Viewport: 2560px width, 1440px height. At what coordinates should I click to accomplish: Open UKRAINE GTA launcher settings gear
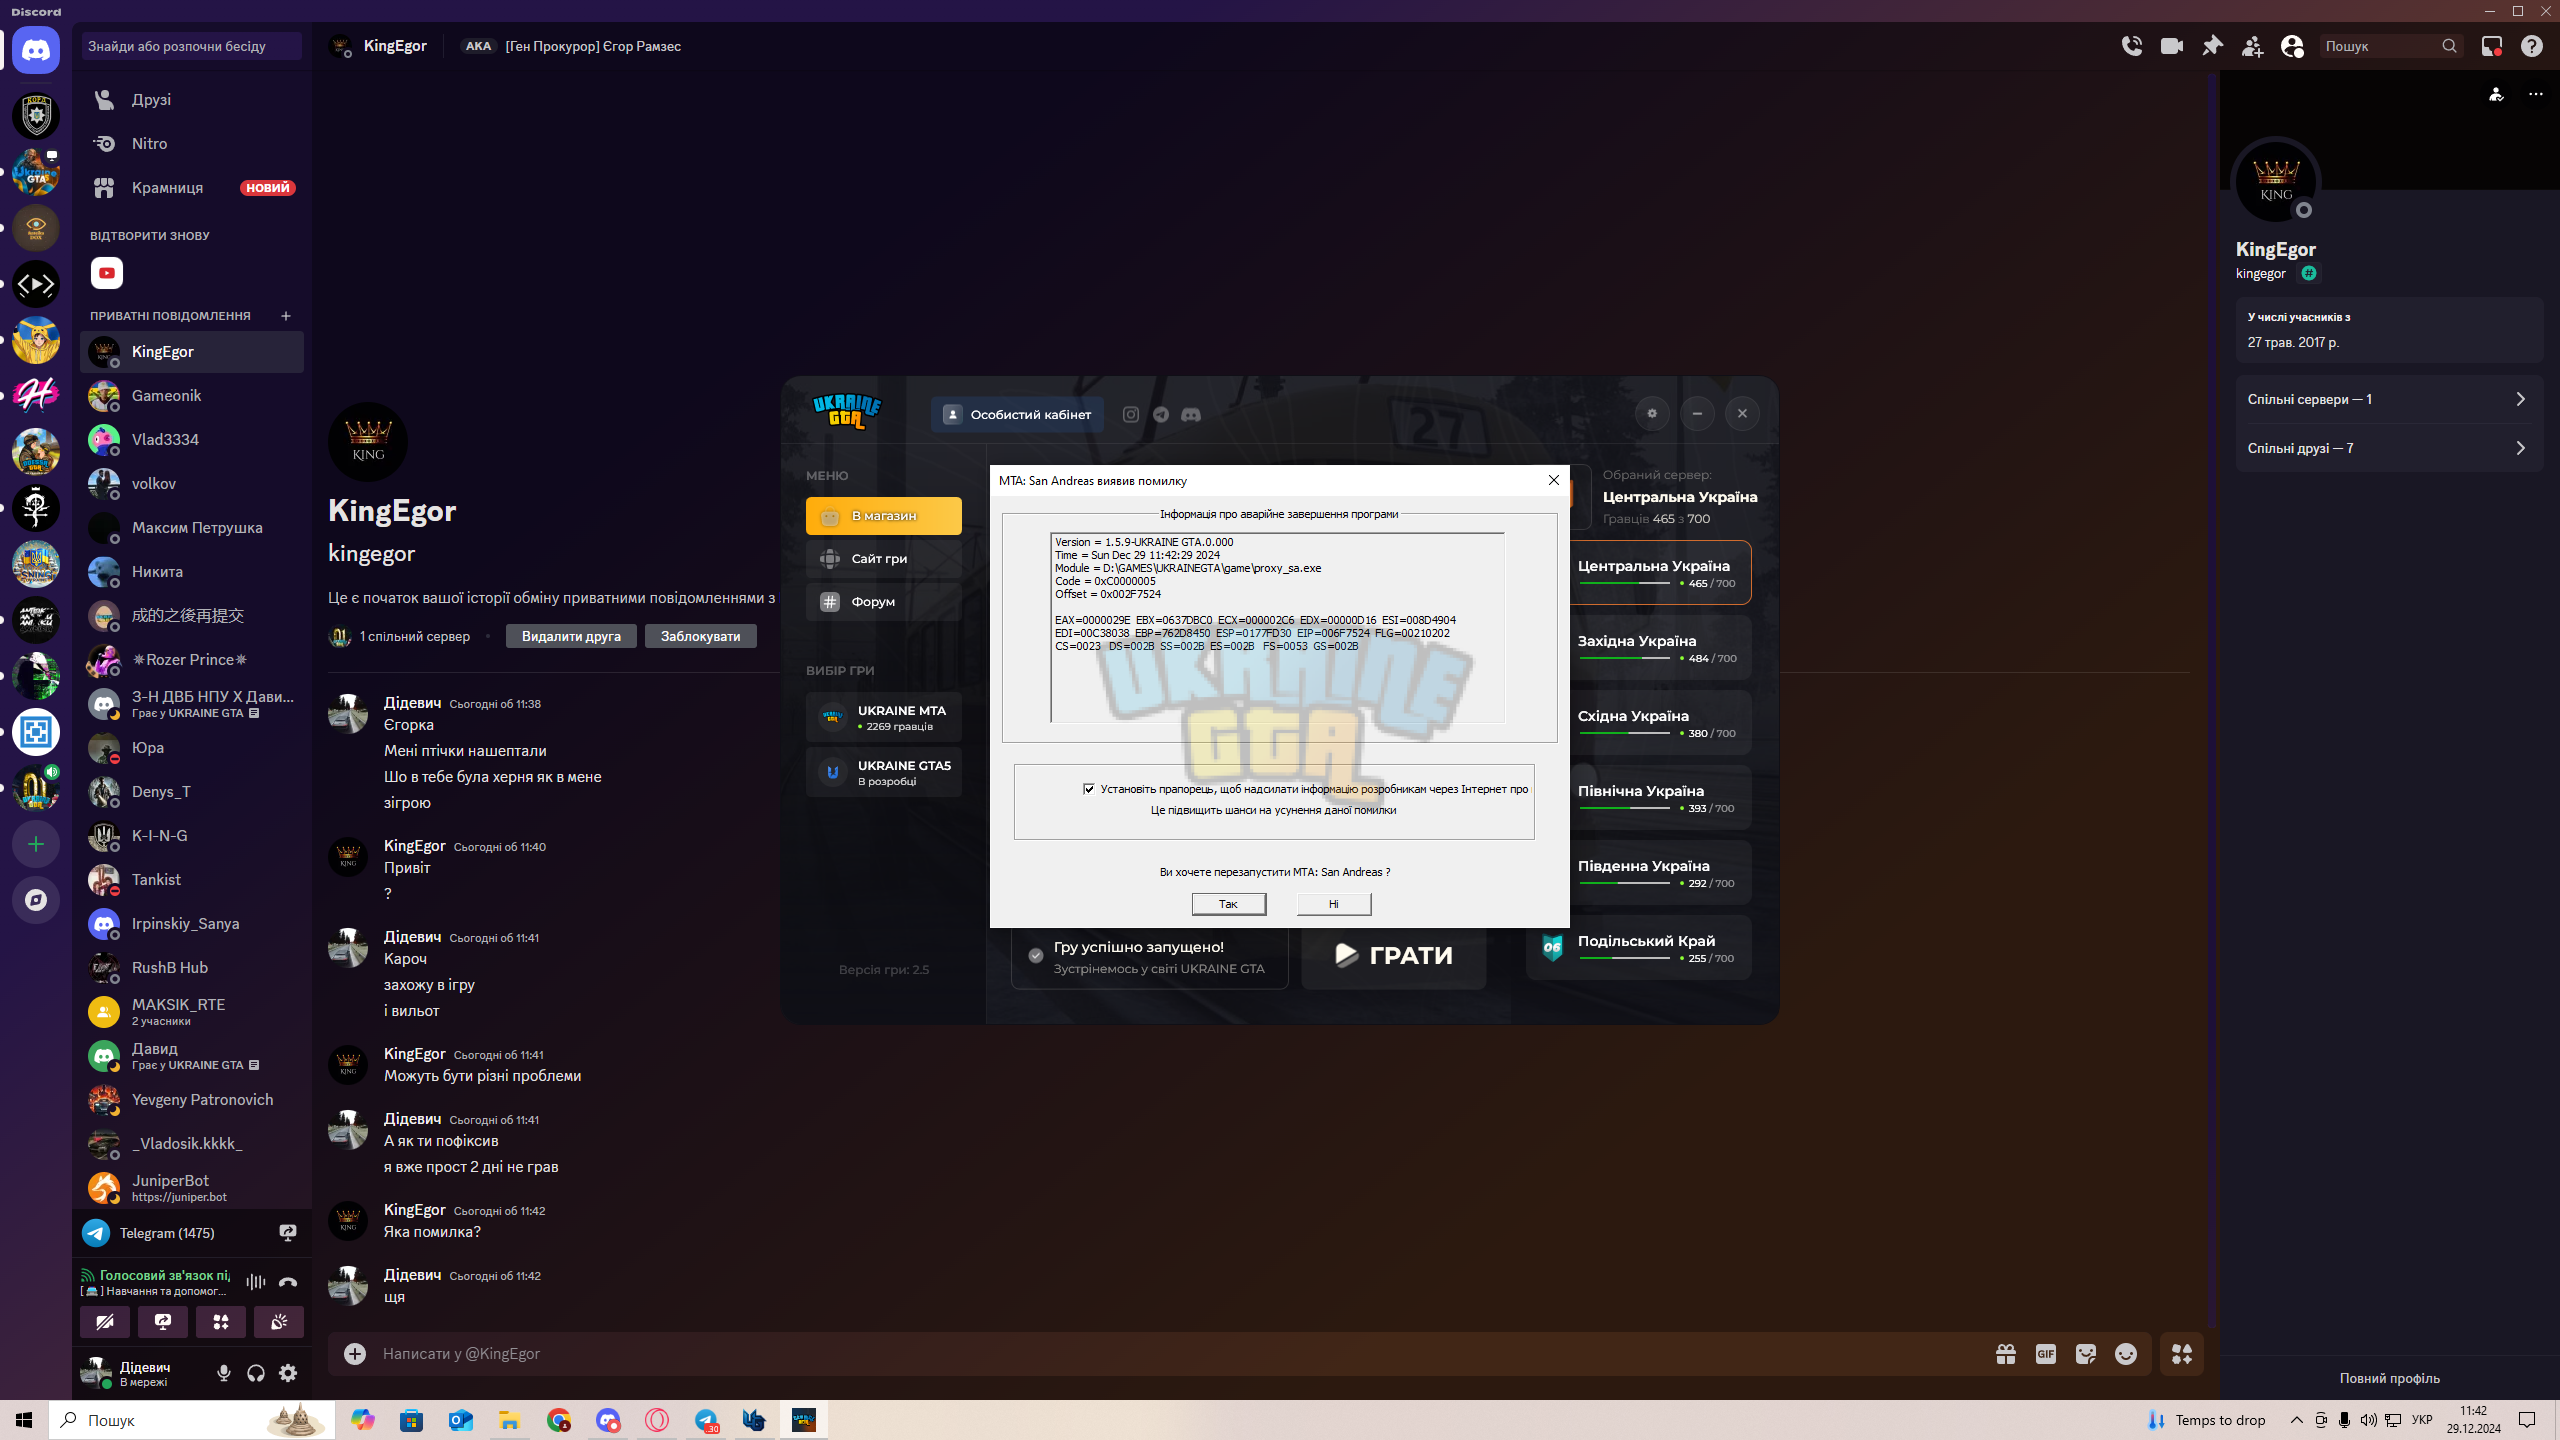pyautogui.click(x=1652, y=414)
